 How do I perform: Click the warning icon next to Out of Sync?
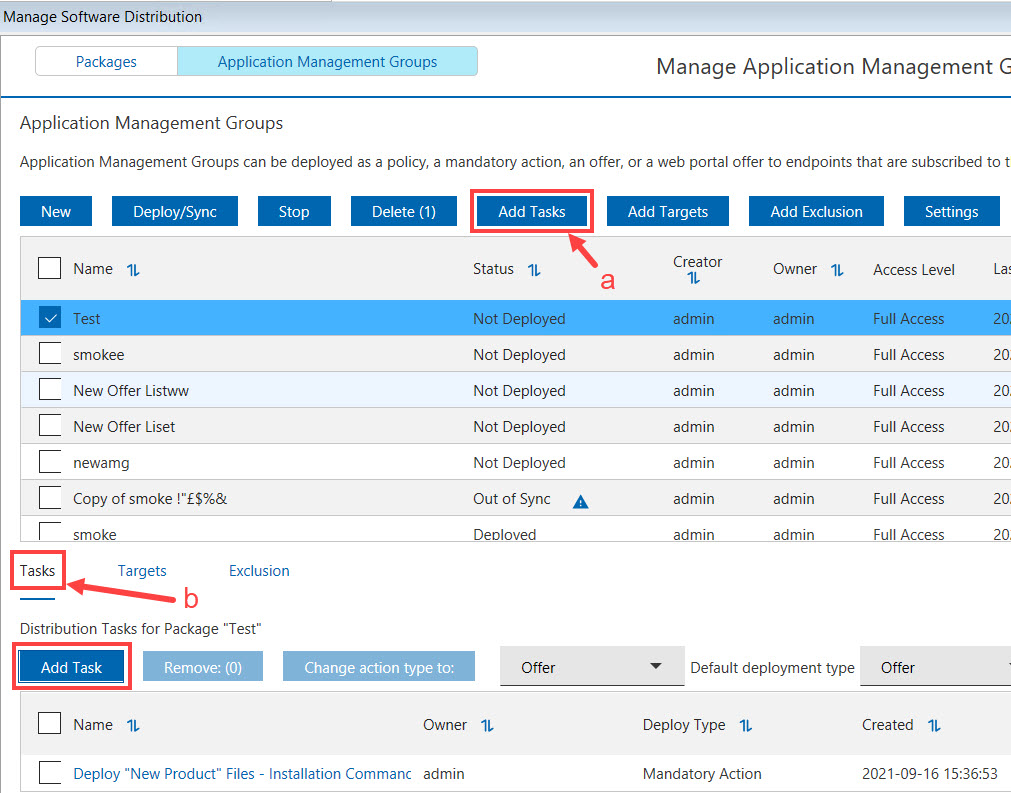[x=580, y=502]
